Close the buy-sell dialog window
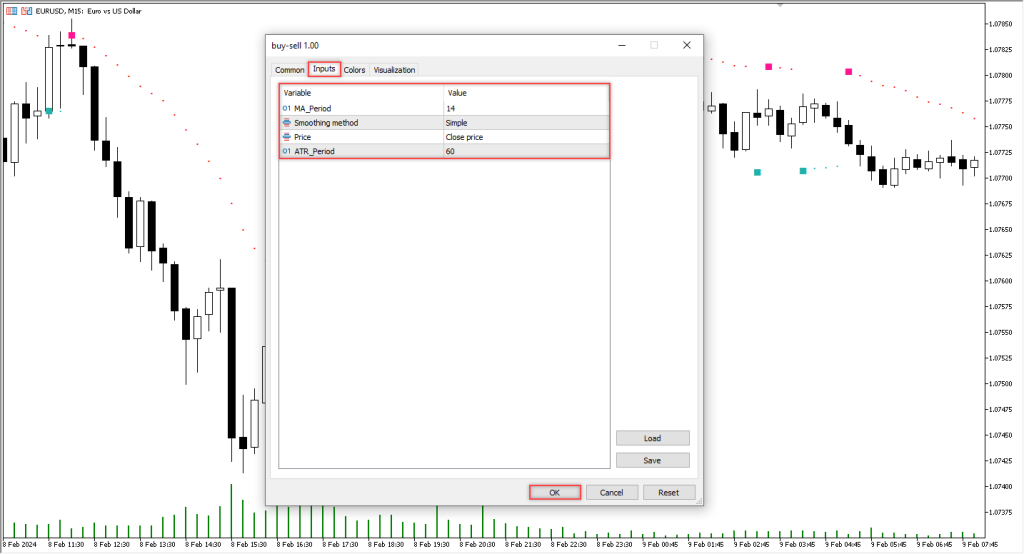 click(x=686, y=45)
